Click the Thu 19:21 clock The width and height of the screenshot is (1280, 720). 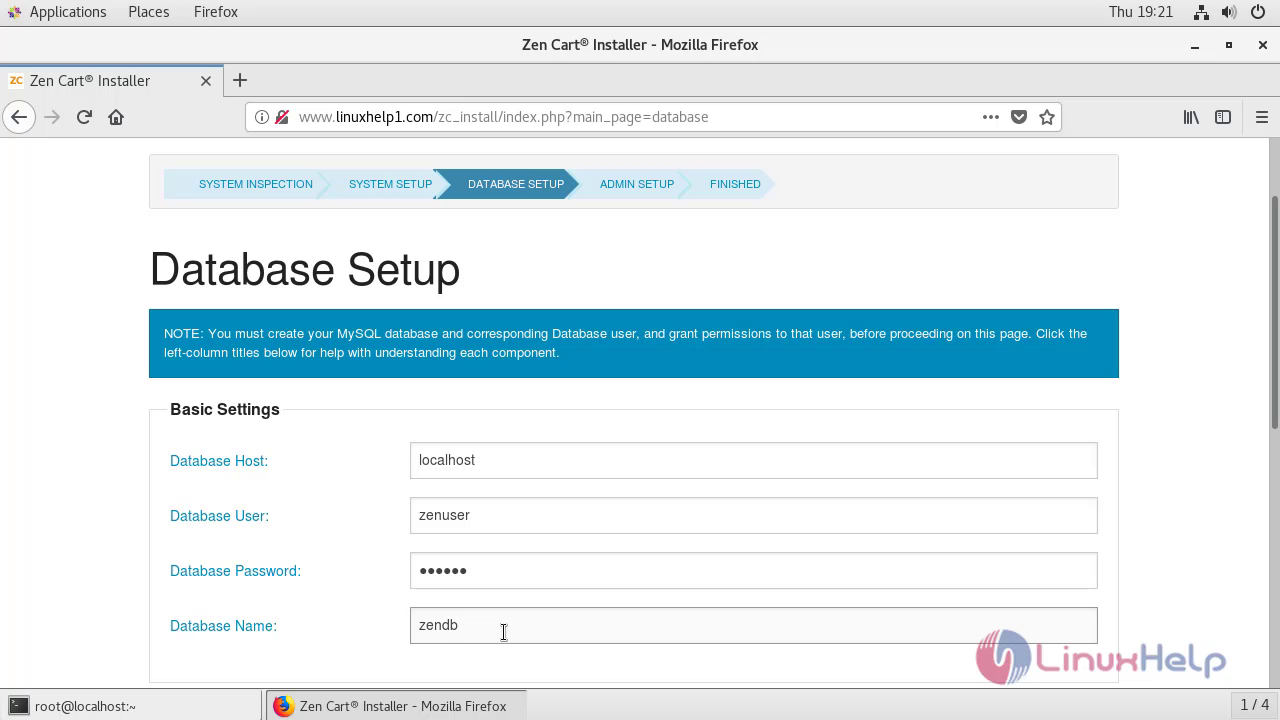1140,12
